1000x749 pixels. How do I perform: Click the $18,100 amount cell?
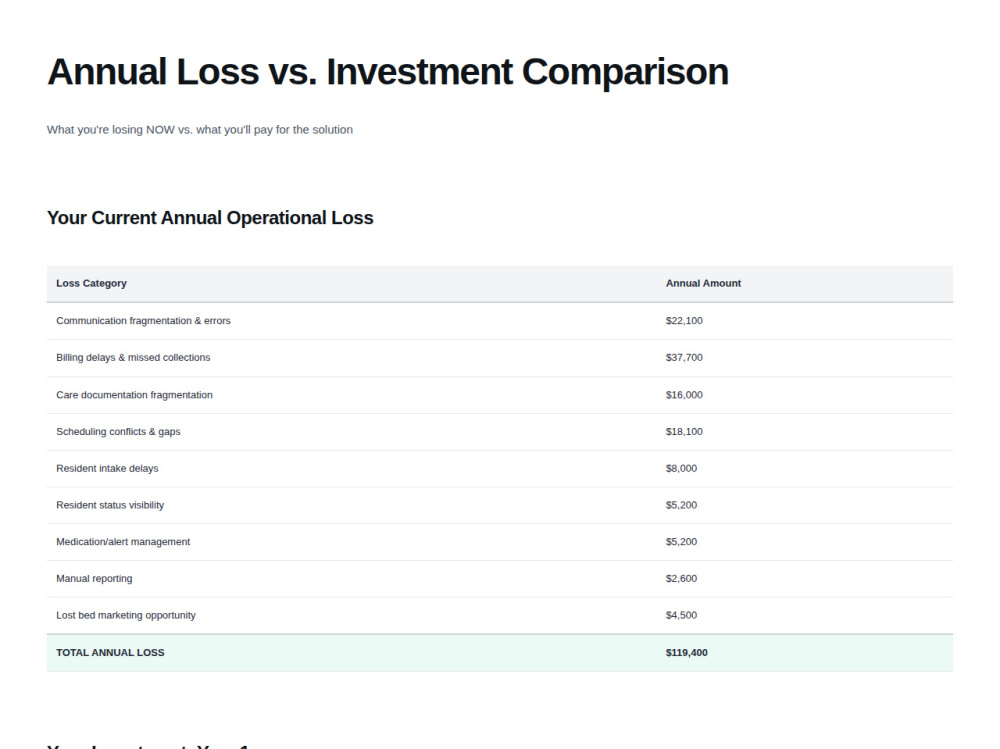(x=684, y=432)
